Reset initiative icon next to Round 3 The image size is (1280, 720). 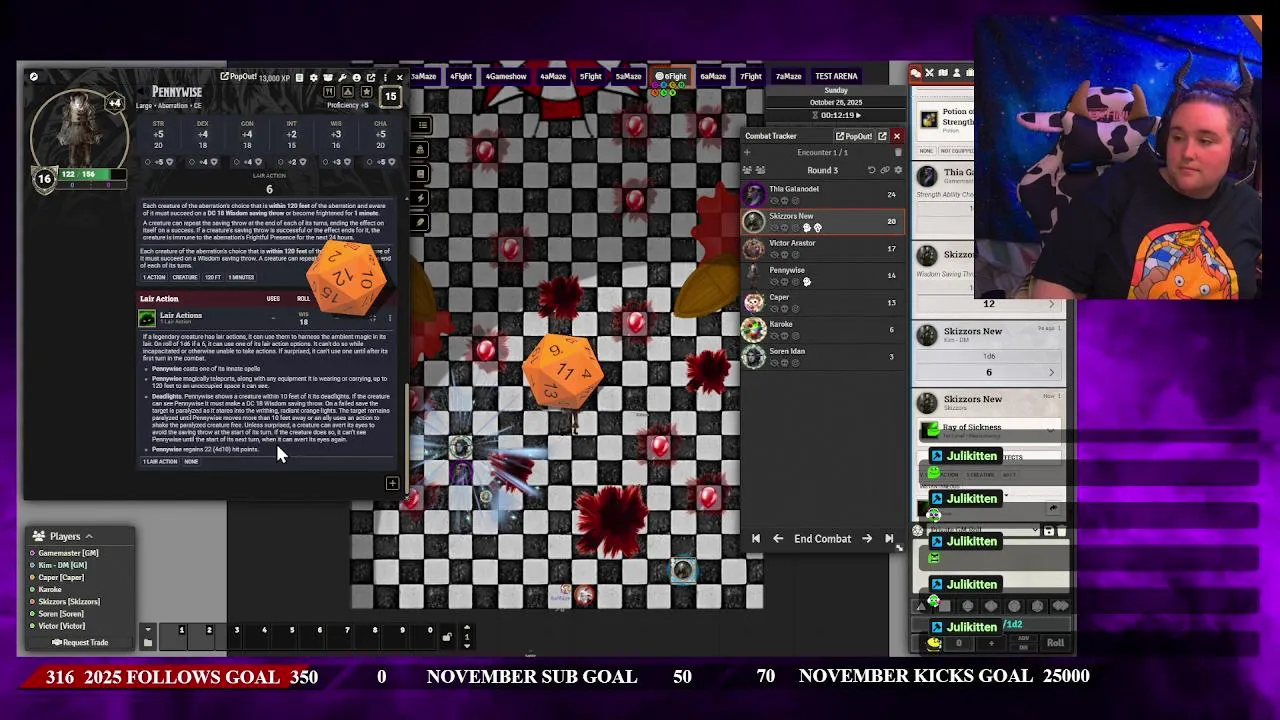[871, 170]
